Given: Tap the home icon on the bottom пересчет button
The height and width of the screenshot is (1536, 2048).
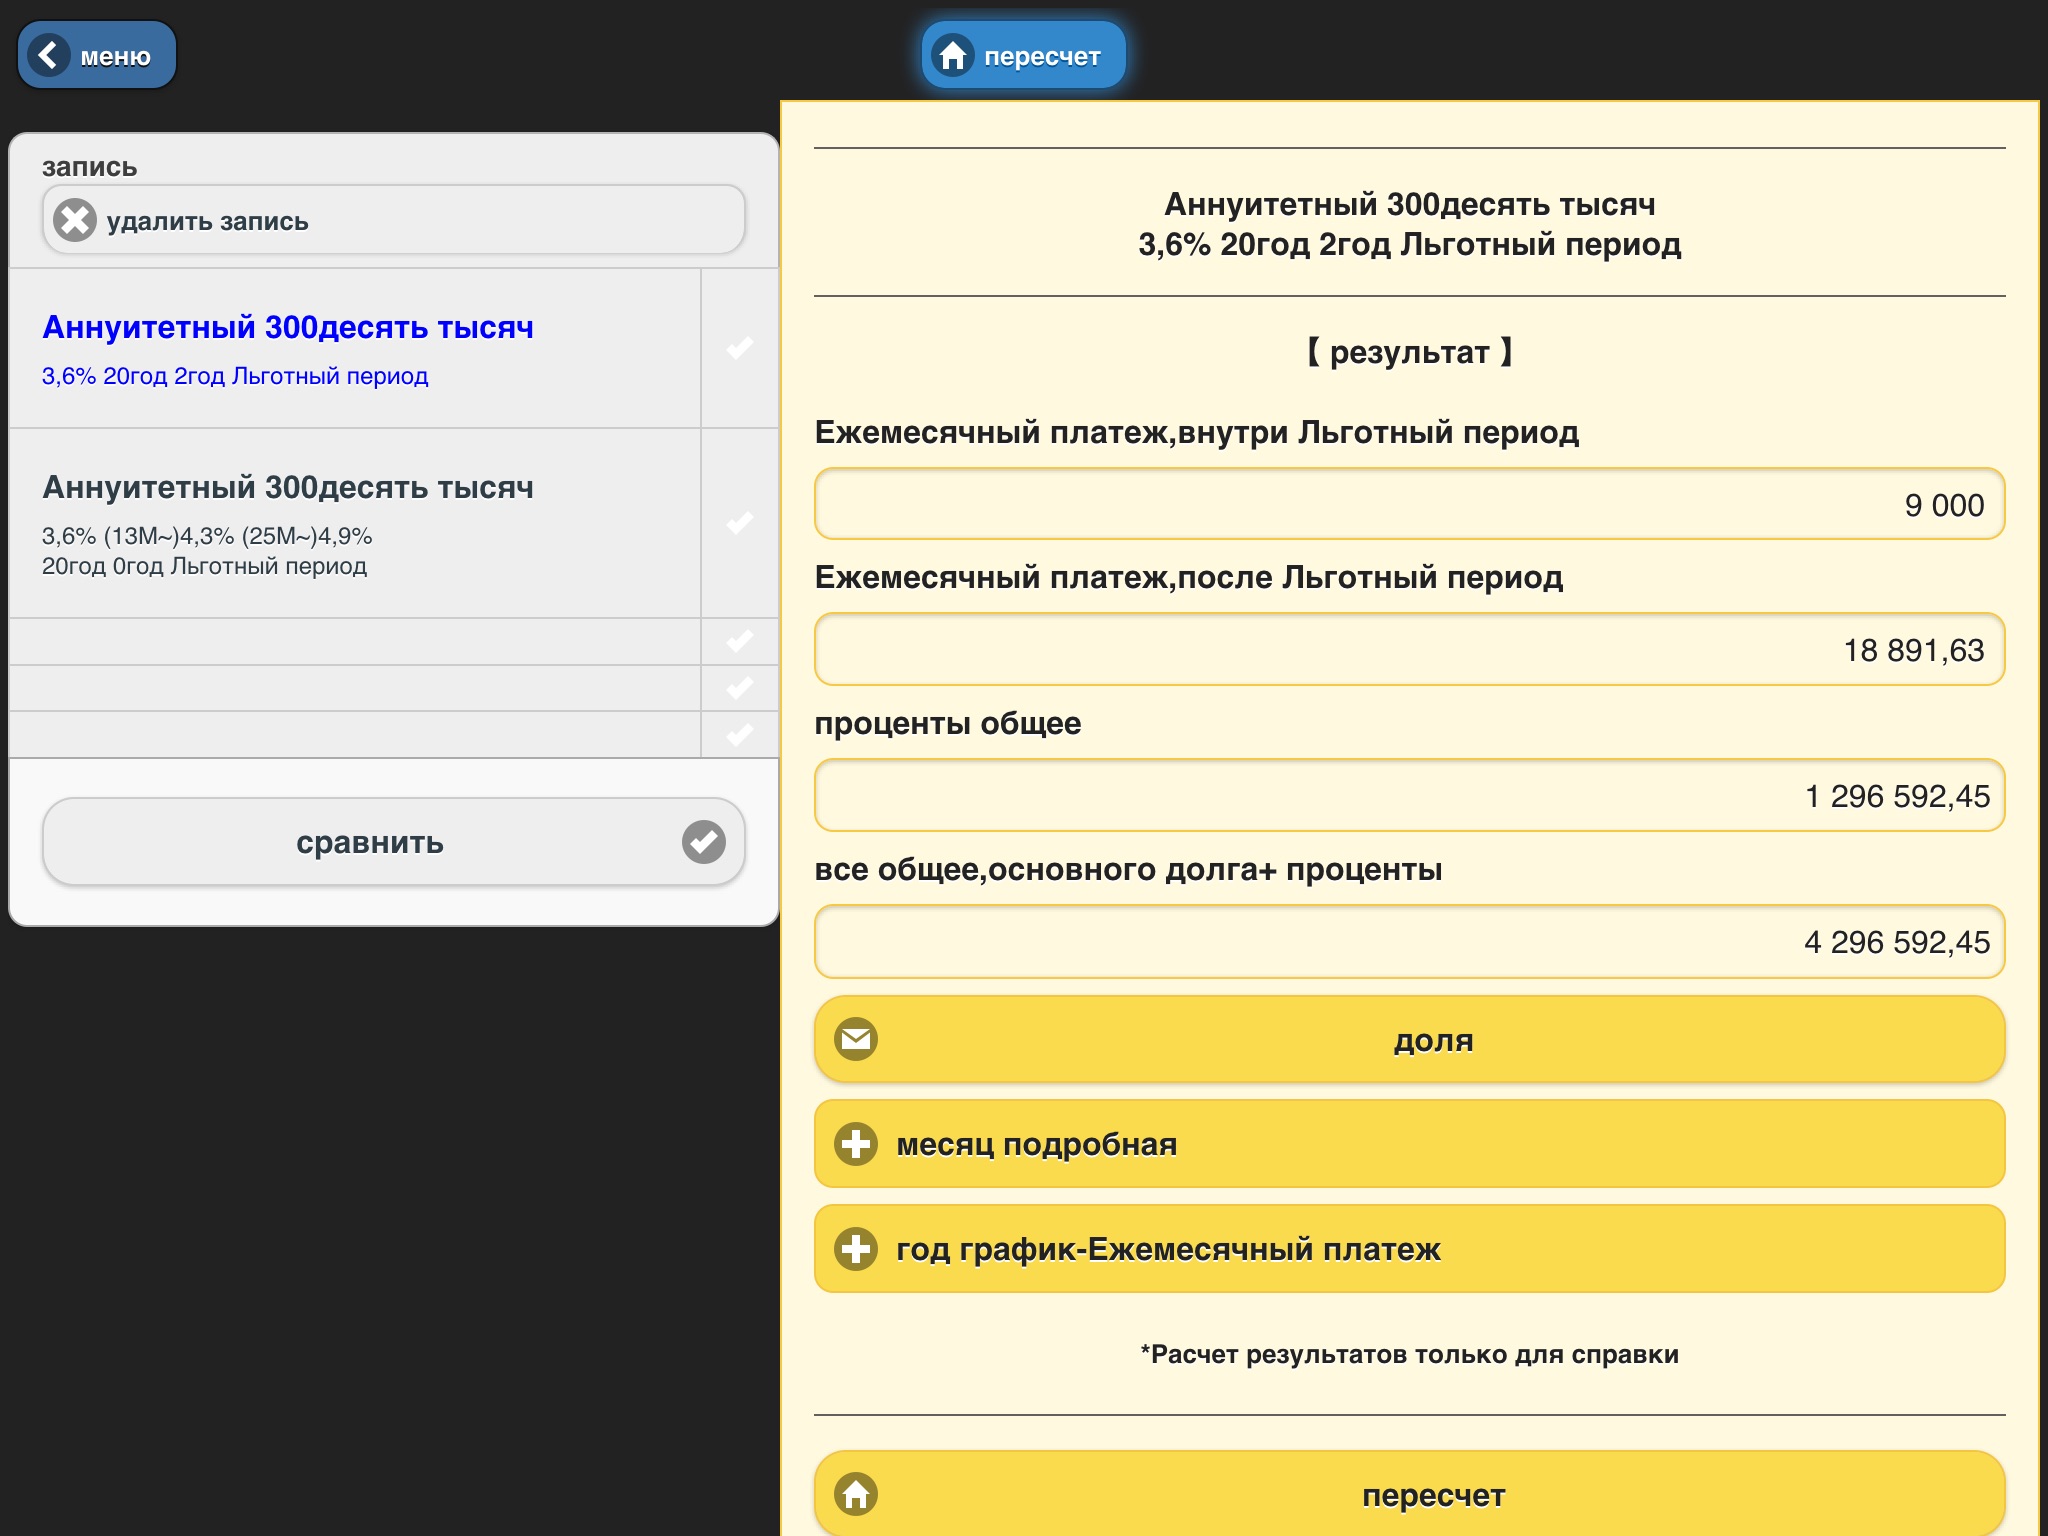Looking at the screenshot, I should click(856, 1494).
